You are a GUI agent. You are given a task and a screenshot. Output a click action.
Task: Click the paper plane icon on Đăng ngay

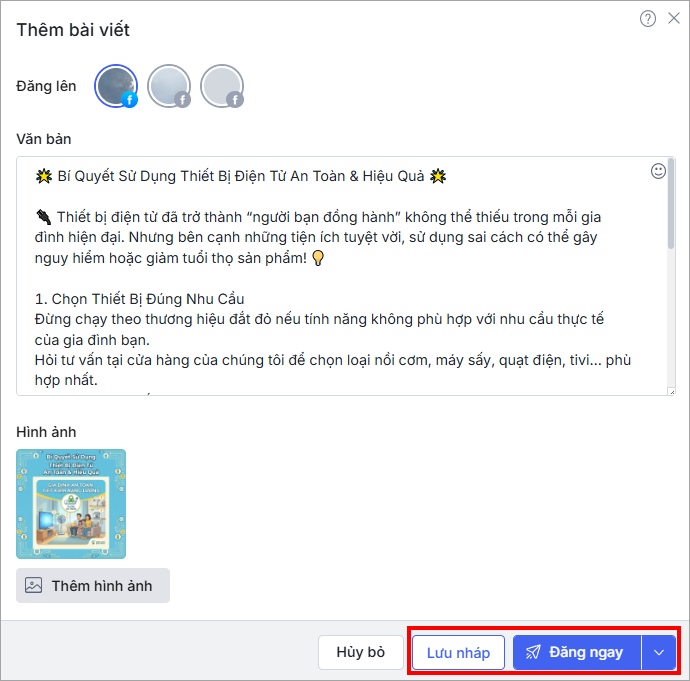point(533,652)
